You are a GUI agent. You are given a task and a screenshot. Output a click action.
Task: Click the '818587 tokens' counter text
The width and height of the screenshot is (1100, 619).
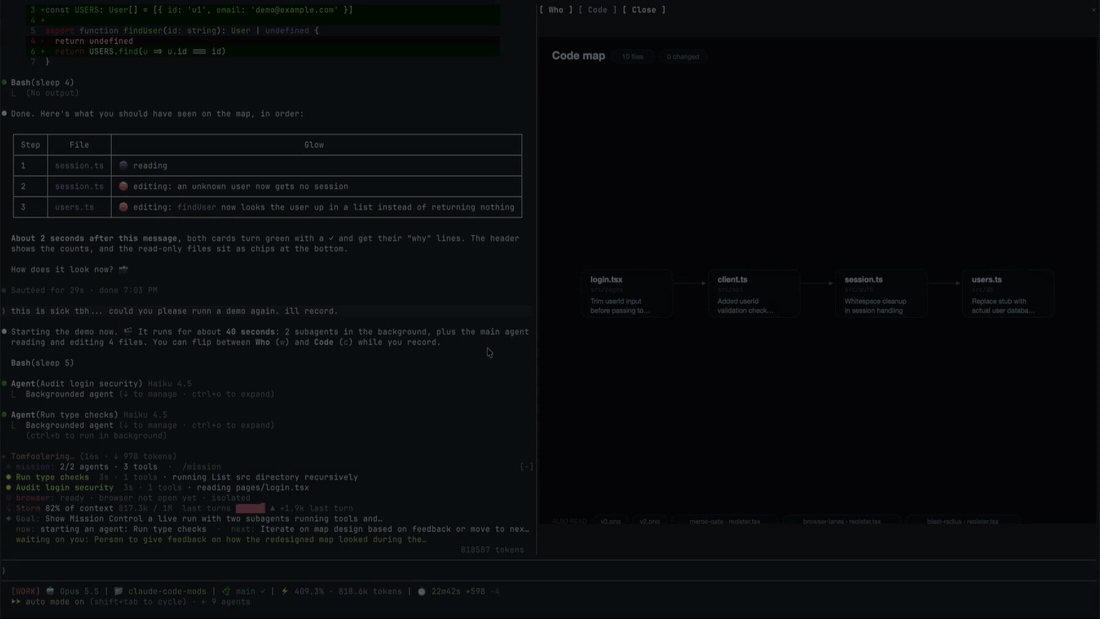point(492,550)
